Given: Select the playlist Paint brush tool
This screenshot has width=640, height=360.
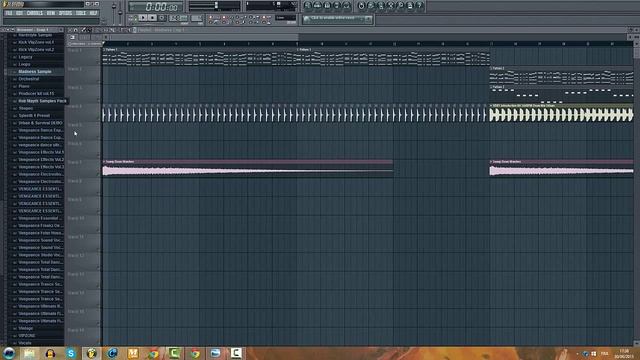Looking at the screenshot, I should click(x=89, y=30).
